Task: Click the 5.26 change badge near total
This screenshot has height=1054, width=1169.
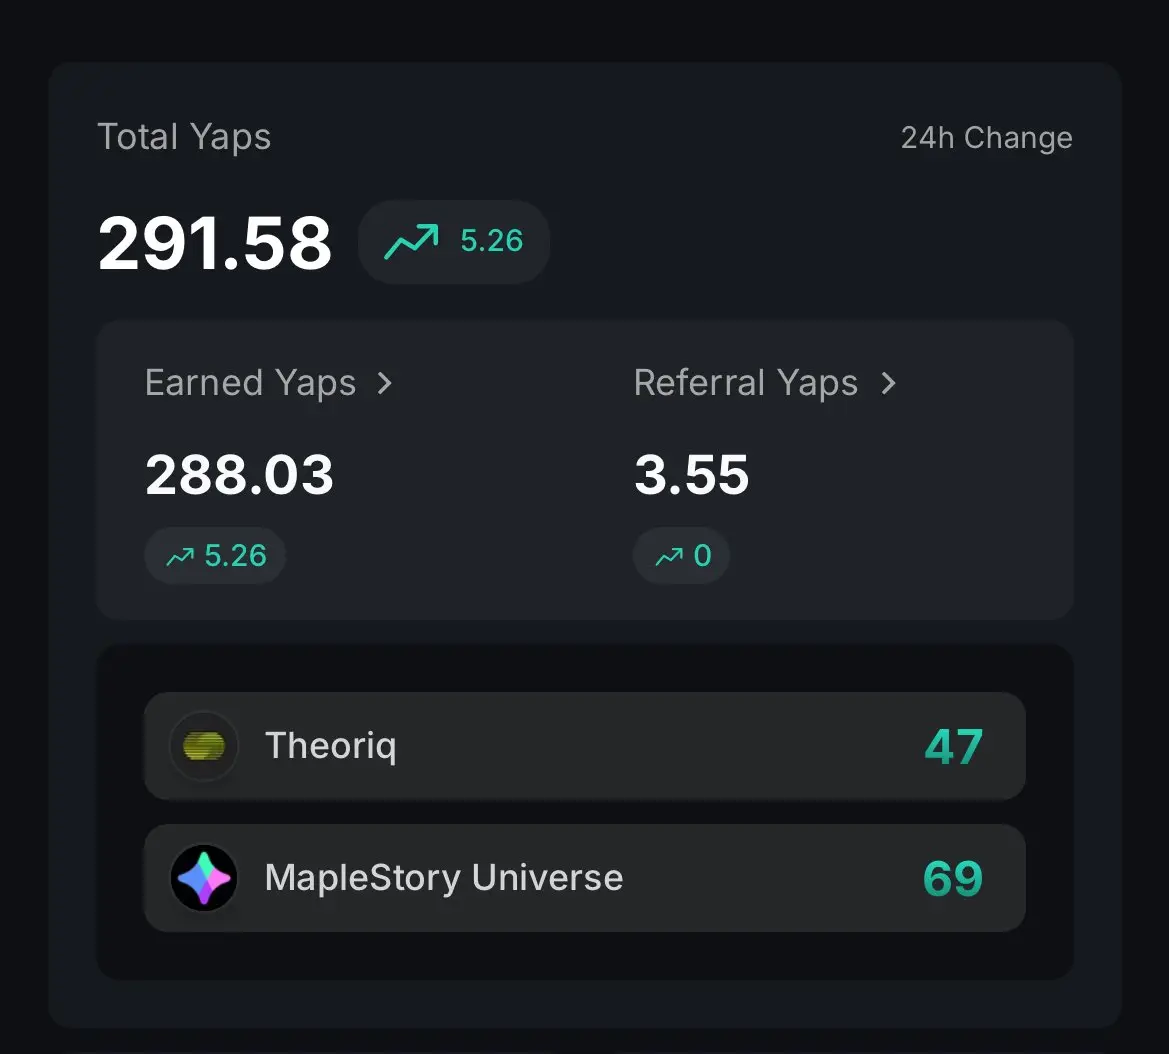Action: [454, 242]
